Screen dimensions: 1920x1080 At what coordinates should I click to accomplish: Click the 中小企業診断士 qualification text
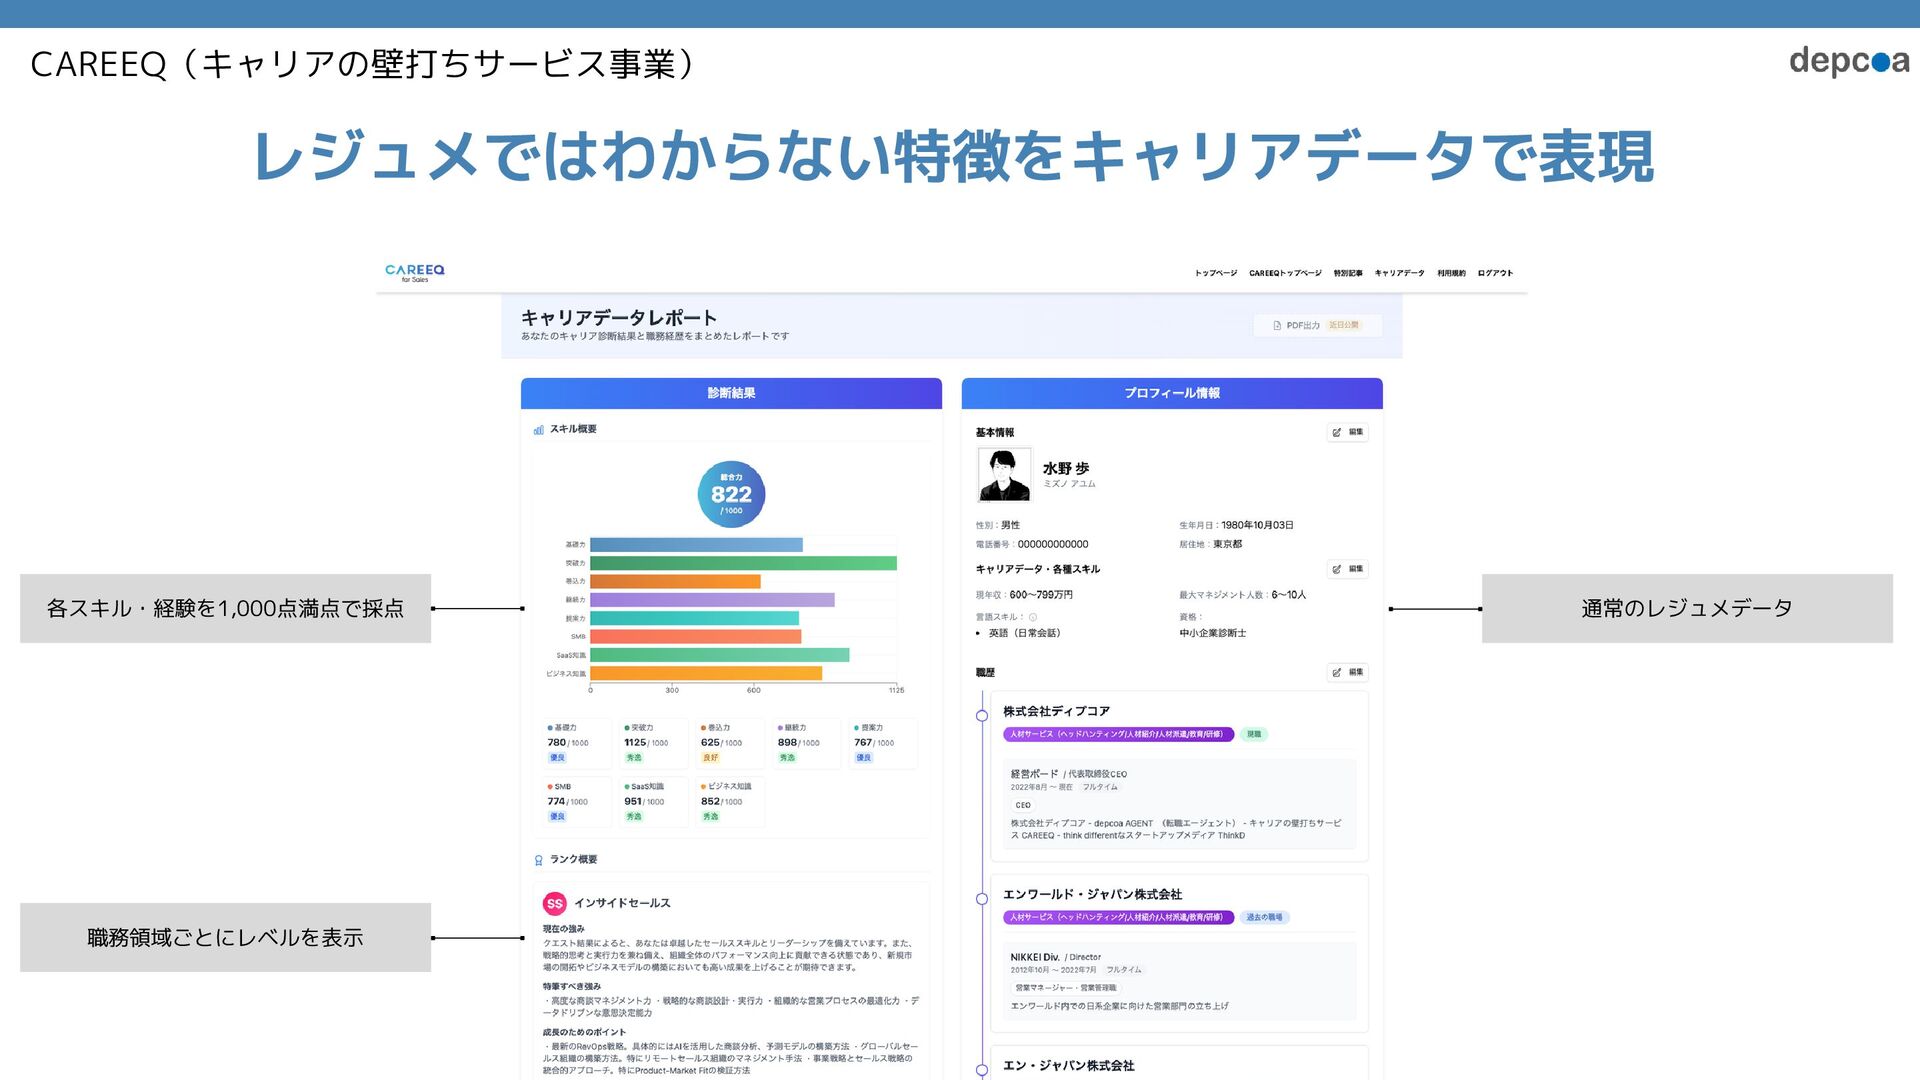(1212, 633)
